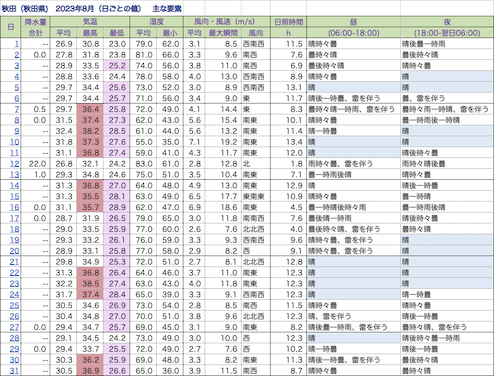Click the 32.4 average temperature on day 9
Viewport: 494px width, 376px height.
[x=64, y=131]
